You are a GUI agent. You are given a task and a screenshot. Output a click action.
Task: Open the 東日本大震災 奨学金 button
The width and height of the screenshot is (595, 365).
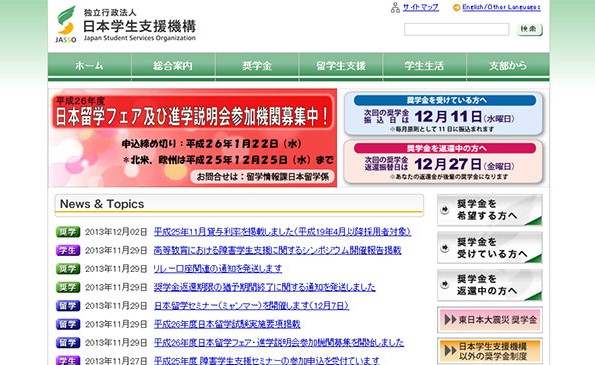(490, 320)
